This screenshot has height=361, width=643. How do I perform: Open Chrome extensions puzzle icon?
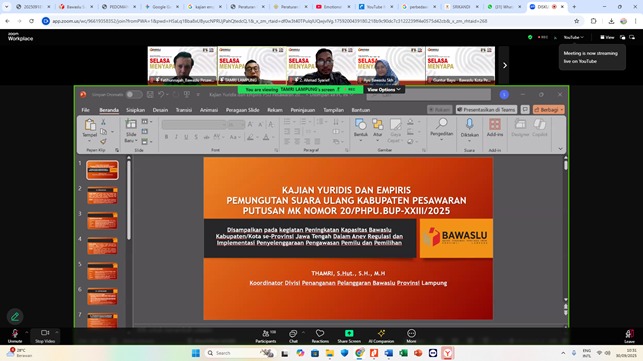[x=593, y=21]
